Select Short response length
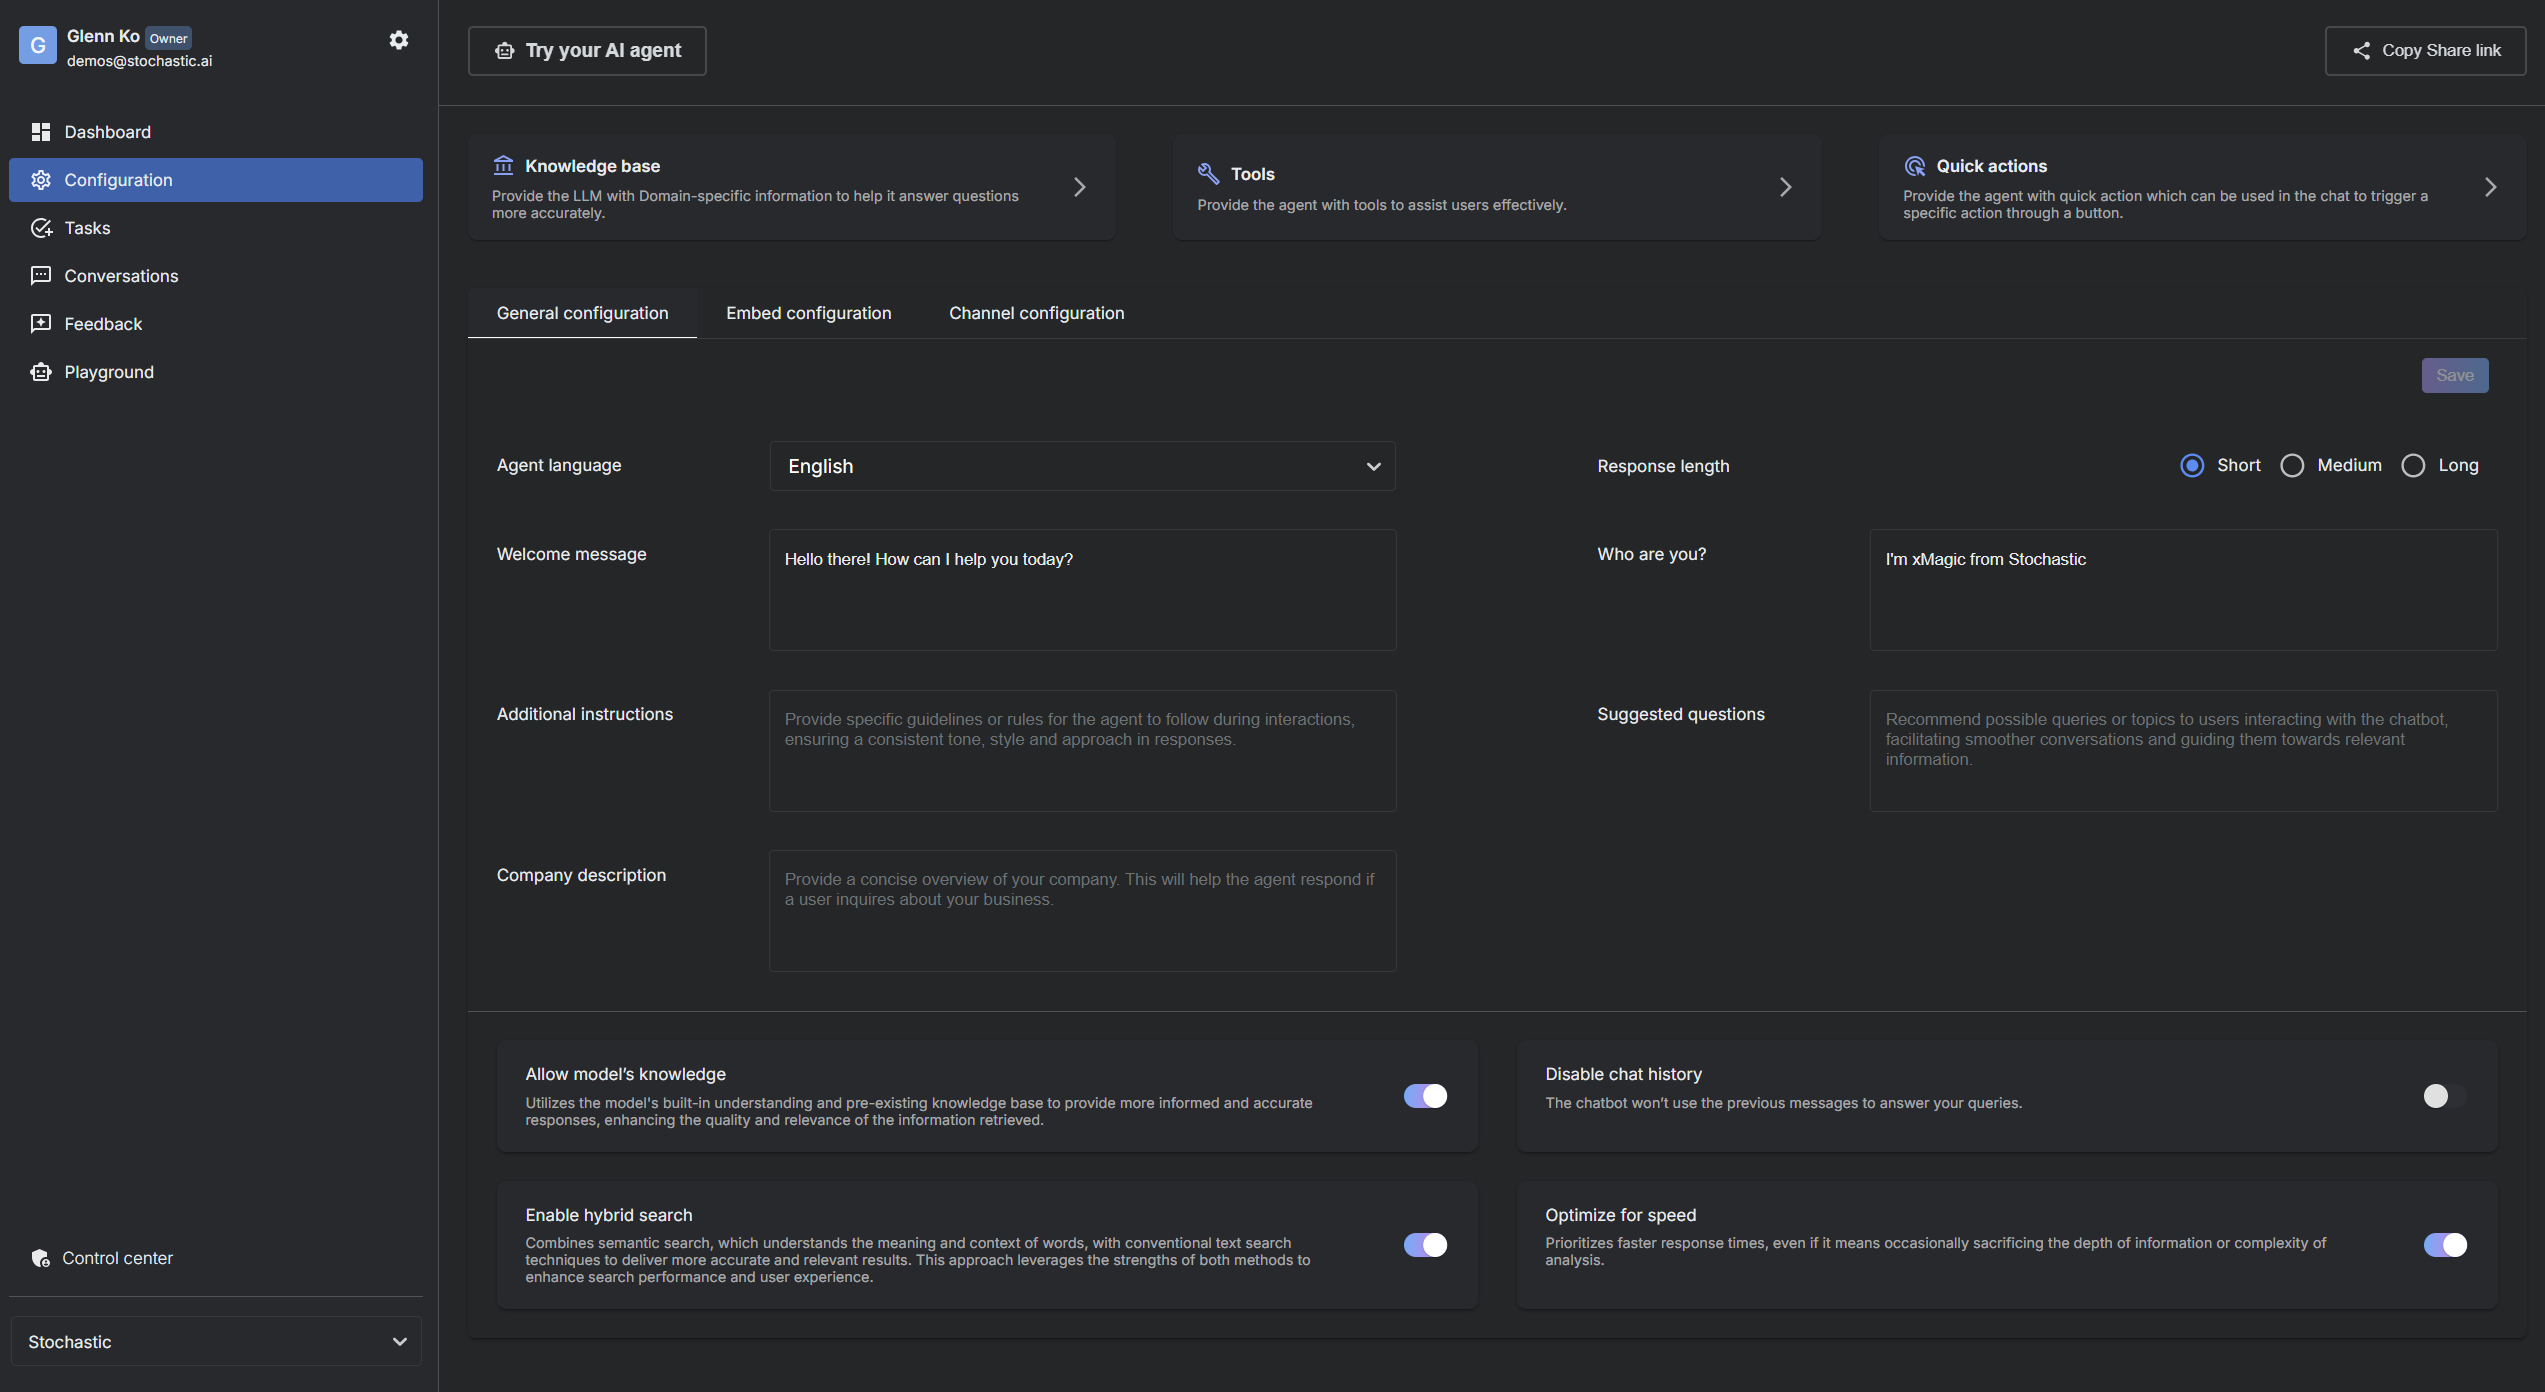This screenshot has width=2545, height=1392. (2192, 466)
